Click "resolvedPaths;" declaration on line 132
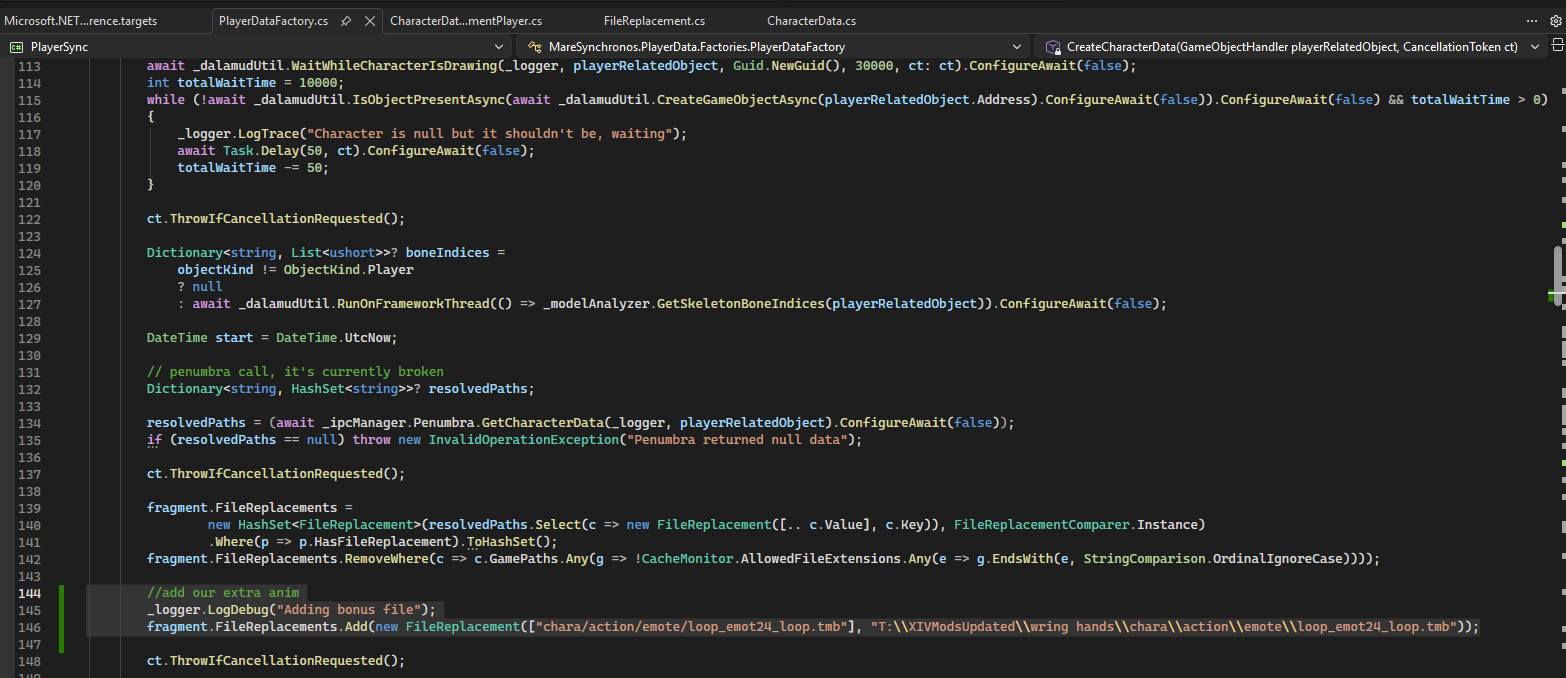This screenshot has height=678, width=1566. (x=483, y=389)
